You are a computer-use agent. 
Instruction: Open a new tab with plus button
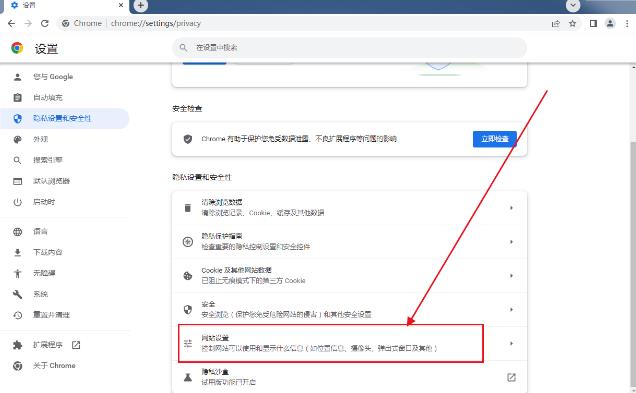pos(140,5)
